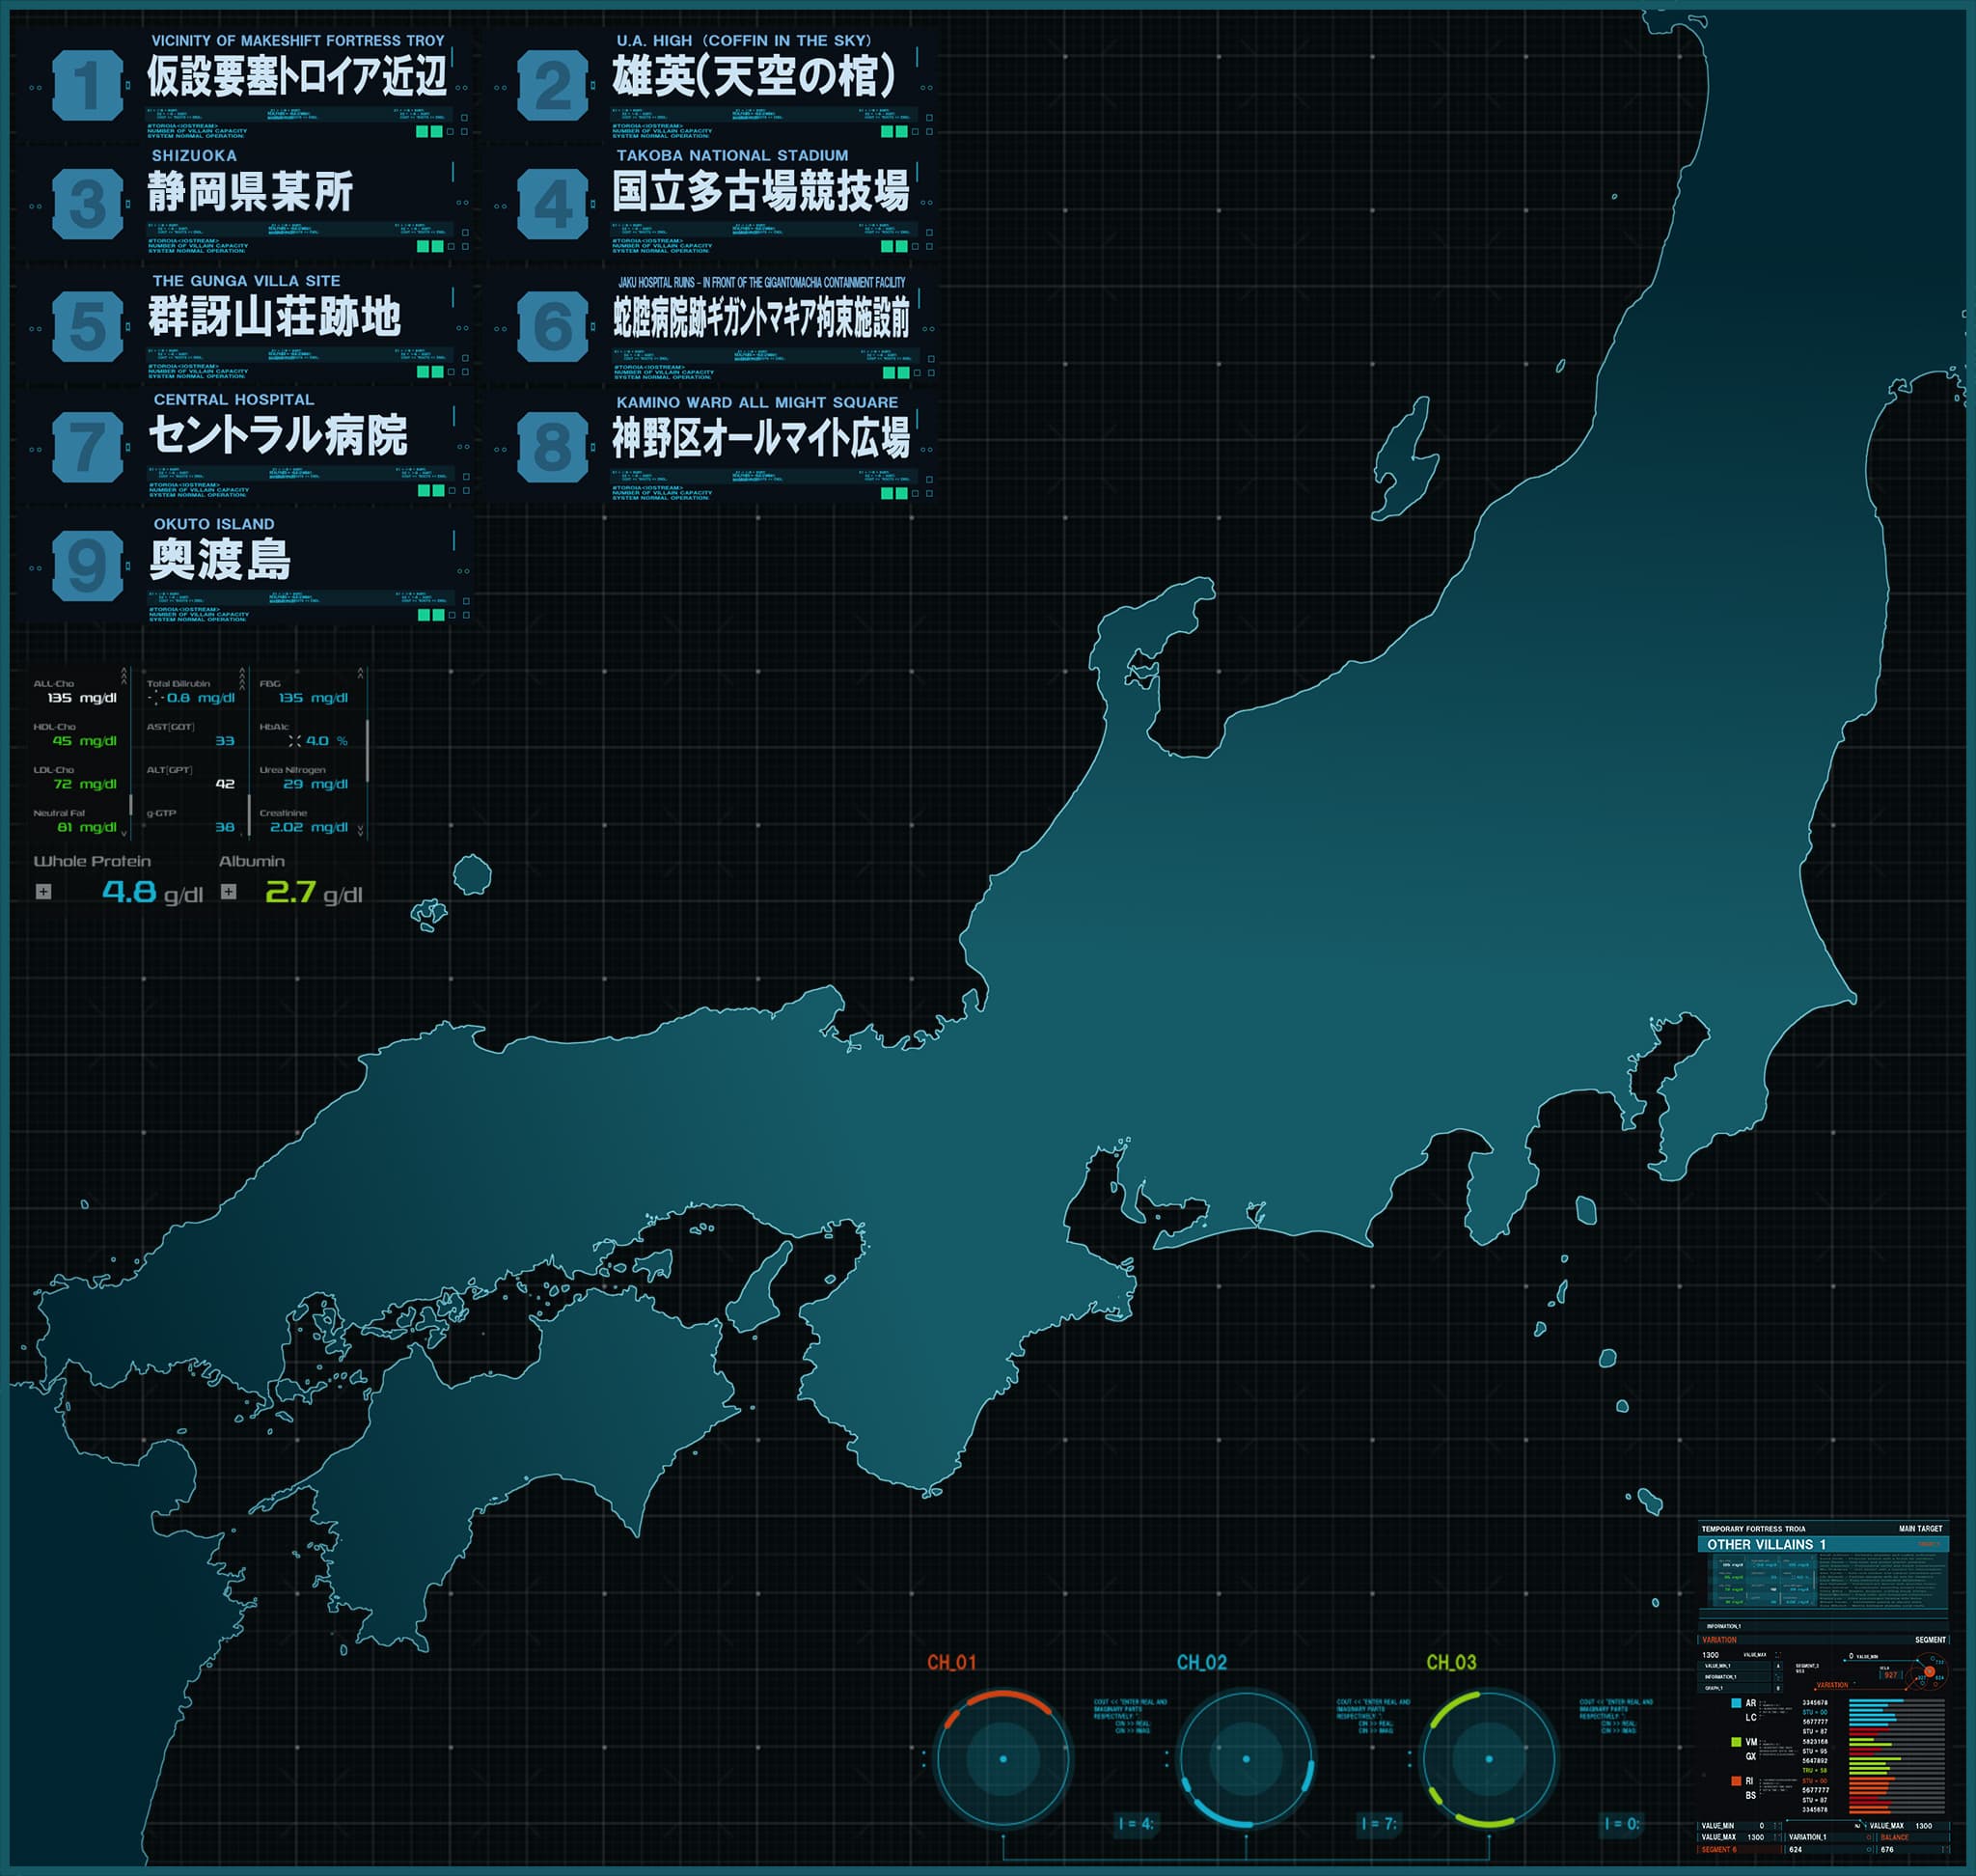Click the FBG column scrollbar thumb
Screen dimensions: 1976x1876
pos(368,750)
